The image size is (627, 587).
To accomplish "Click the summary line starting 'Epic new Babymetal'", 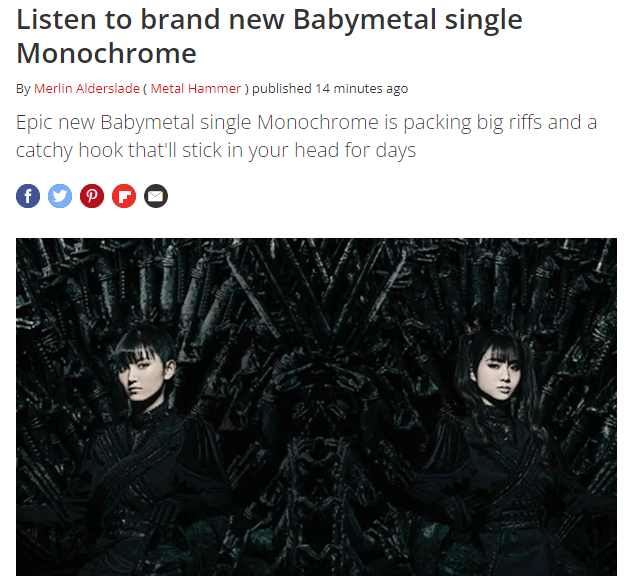I will [306, 122].
